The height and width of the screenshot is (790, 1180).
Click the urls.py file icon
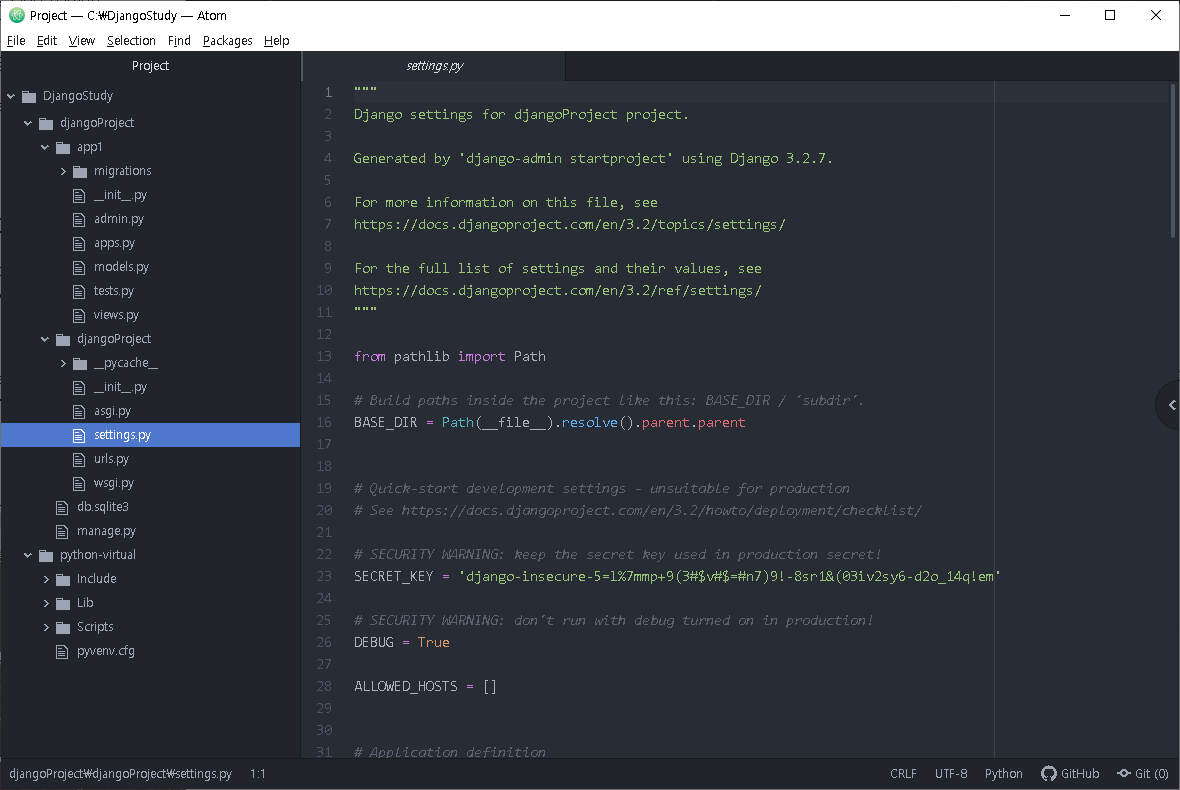(x=79, y=460)
